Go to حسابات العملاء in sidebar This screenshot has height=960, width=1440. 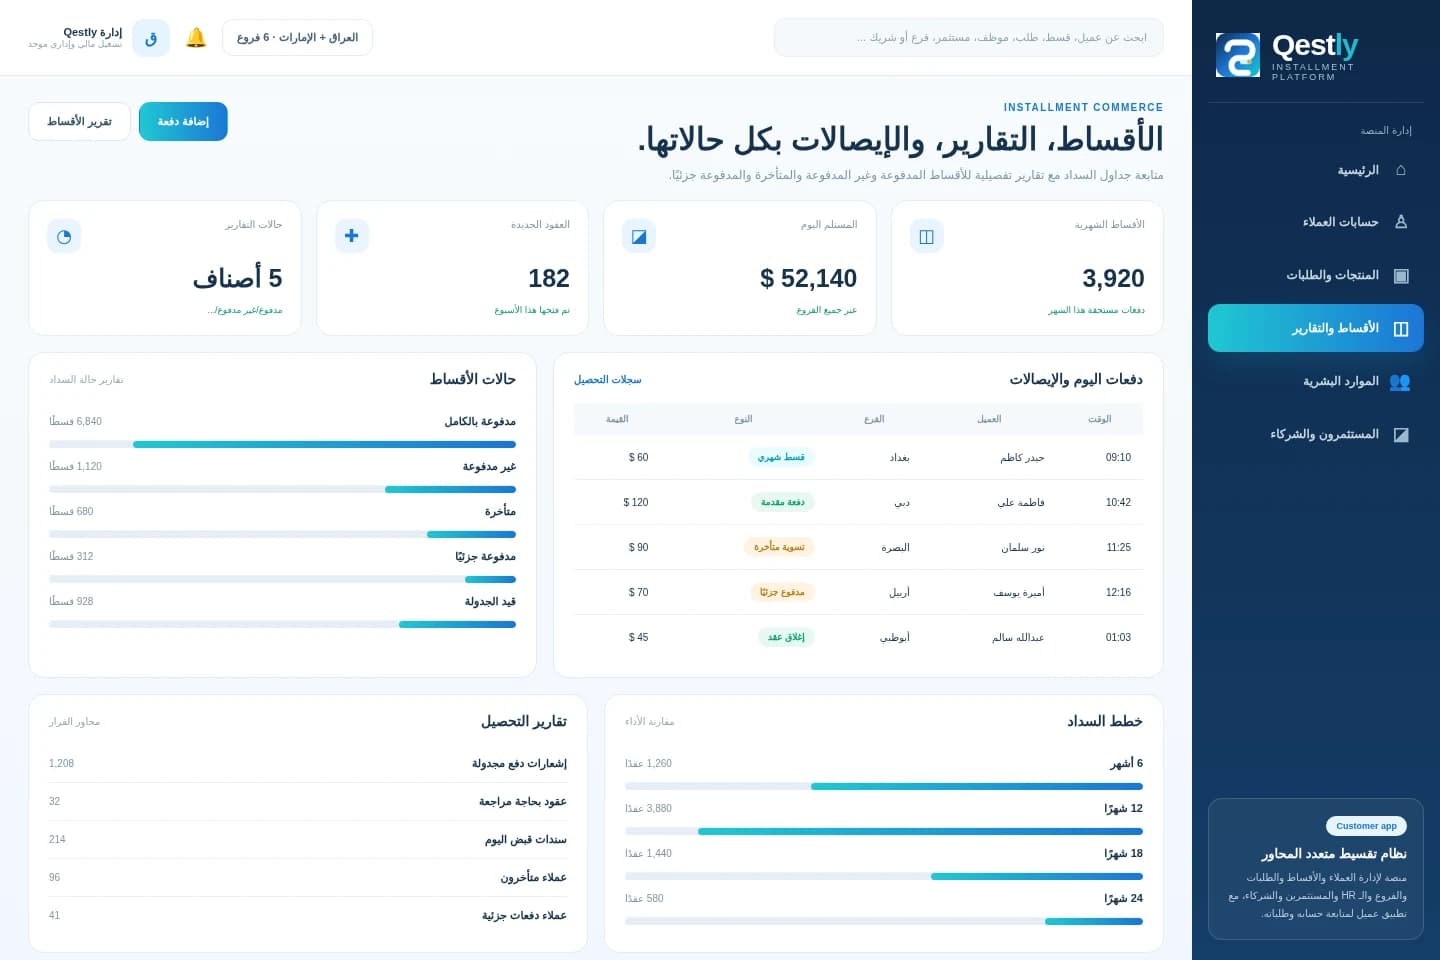coord(1316,222)
